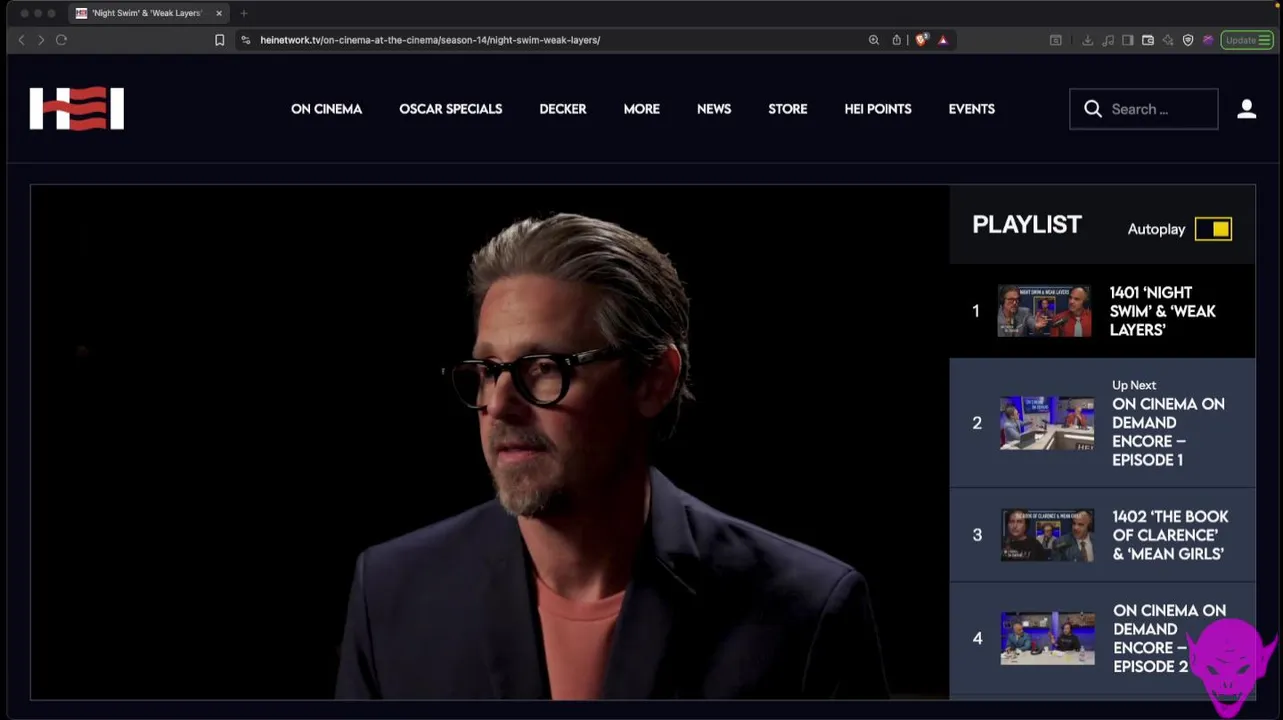Open a new browser tab
The height and width of the screenshot is (720, 1283).
[x=244, y=13]
